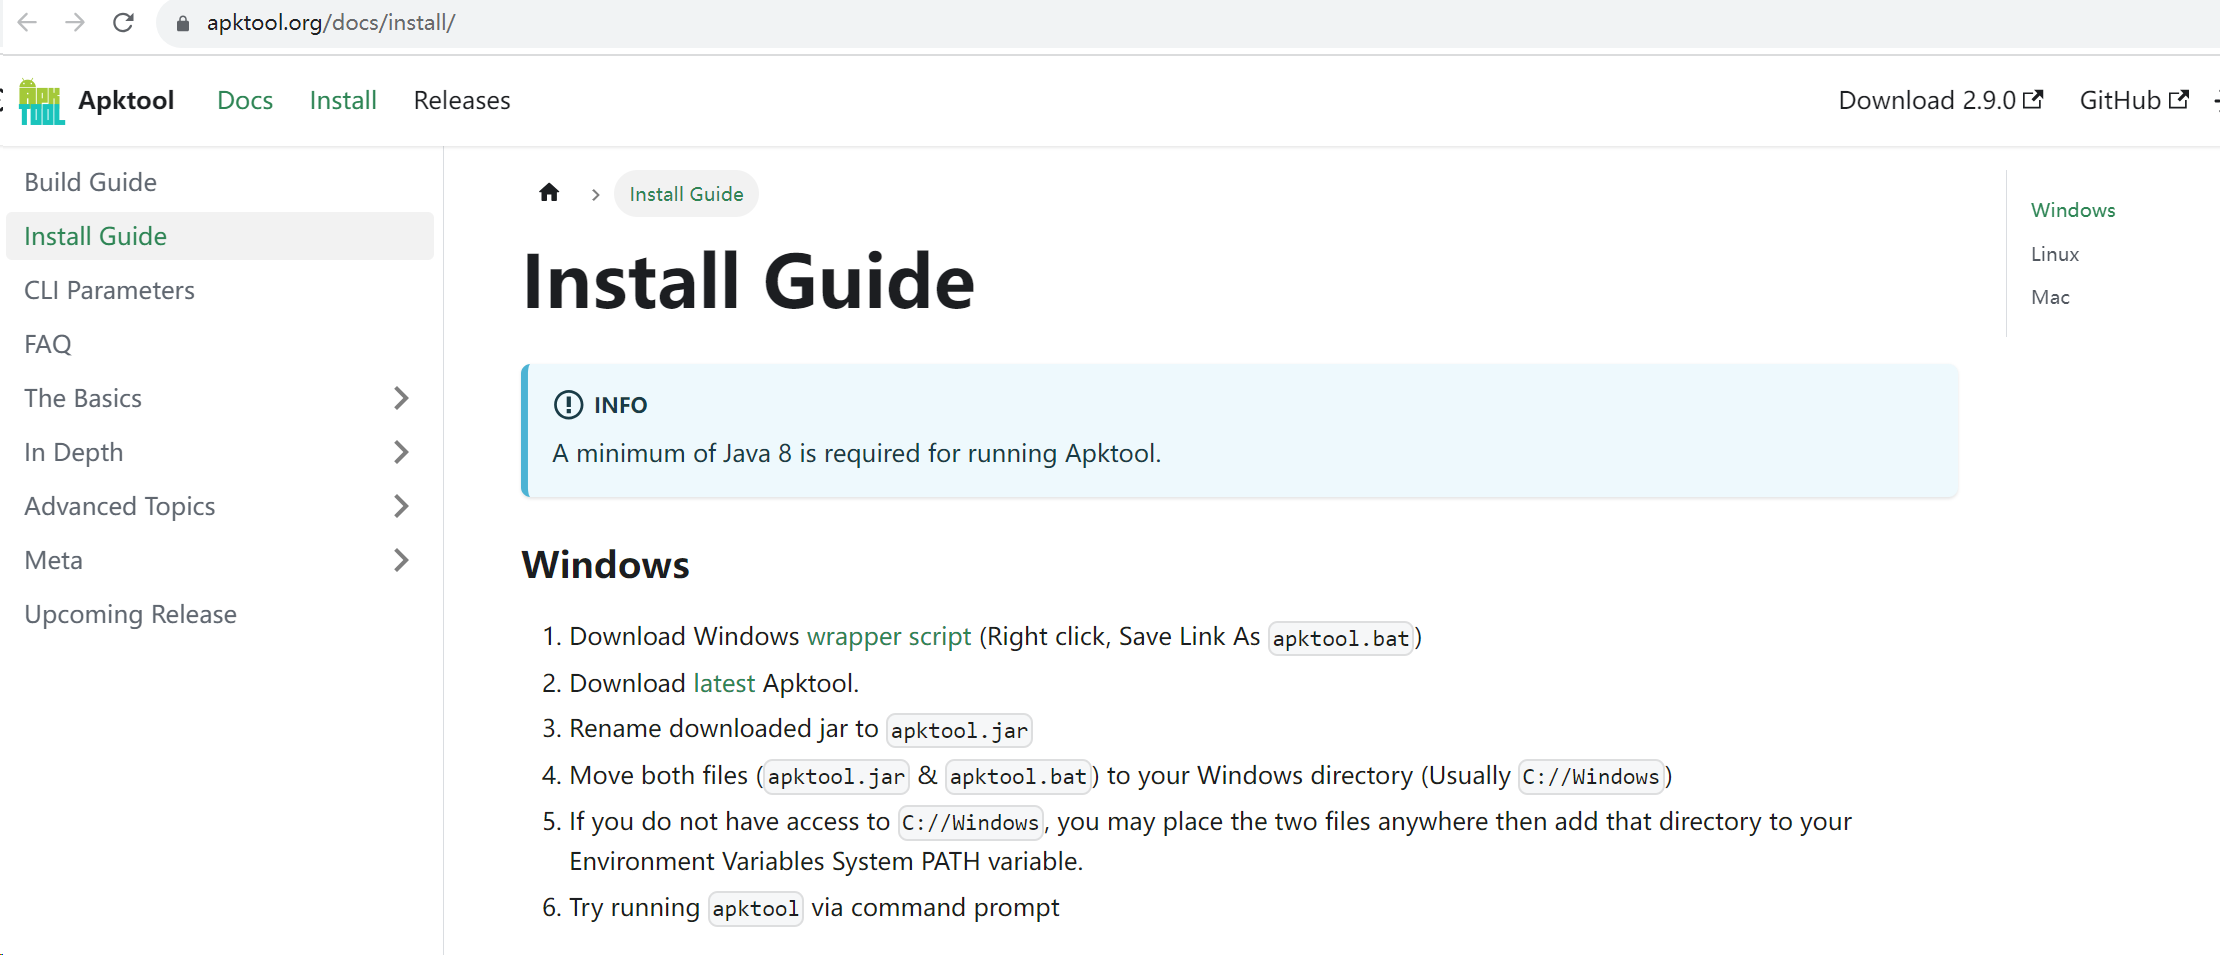The image size is (2220, 955).
Task: Click the Install Guide page title
Action: click(748, 281)
